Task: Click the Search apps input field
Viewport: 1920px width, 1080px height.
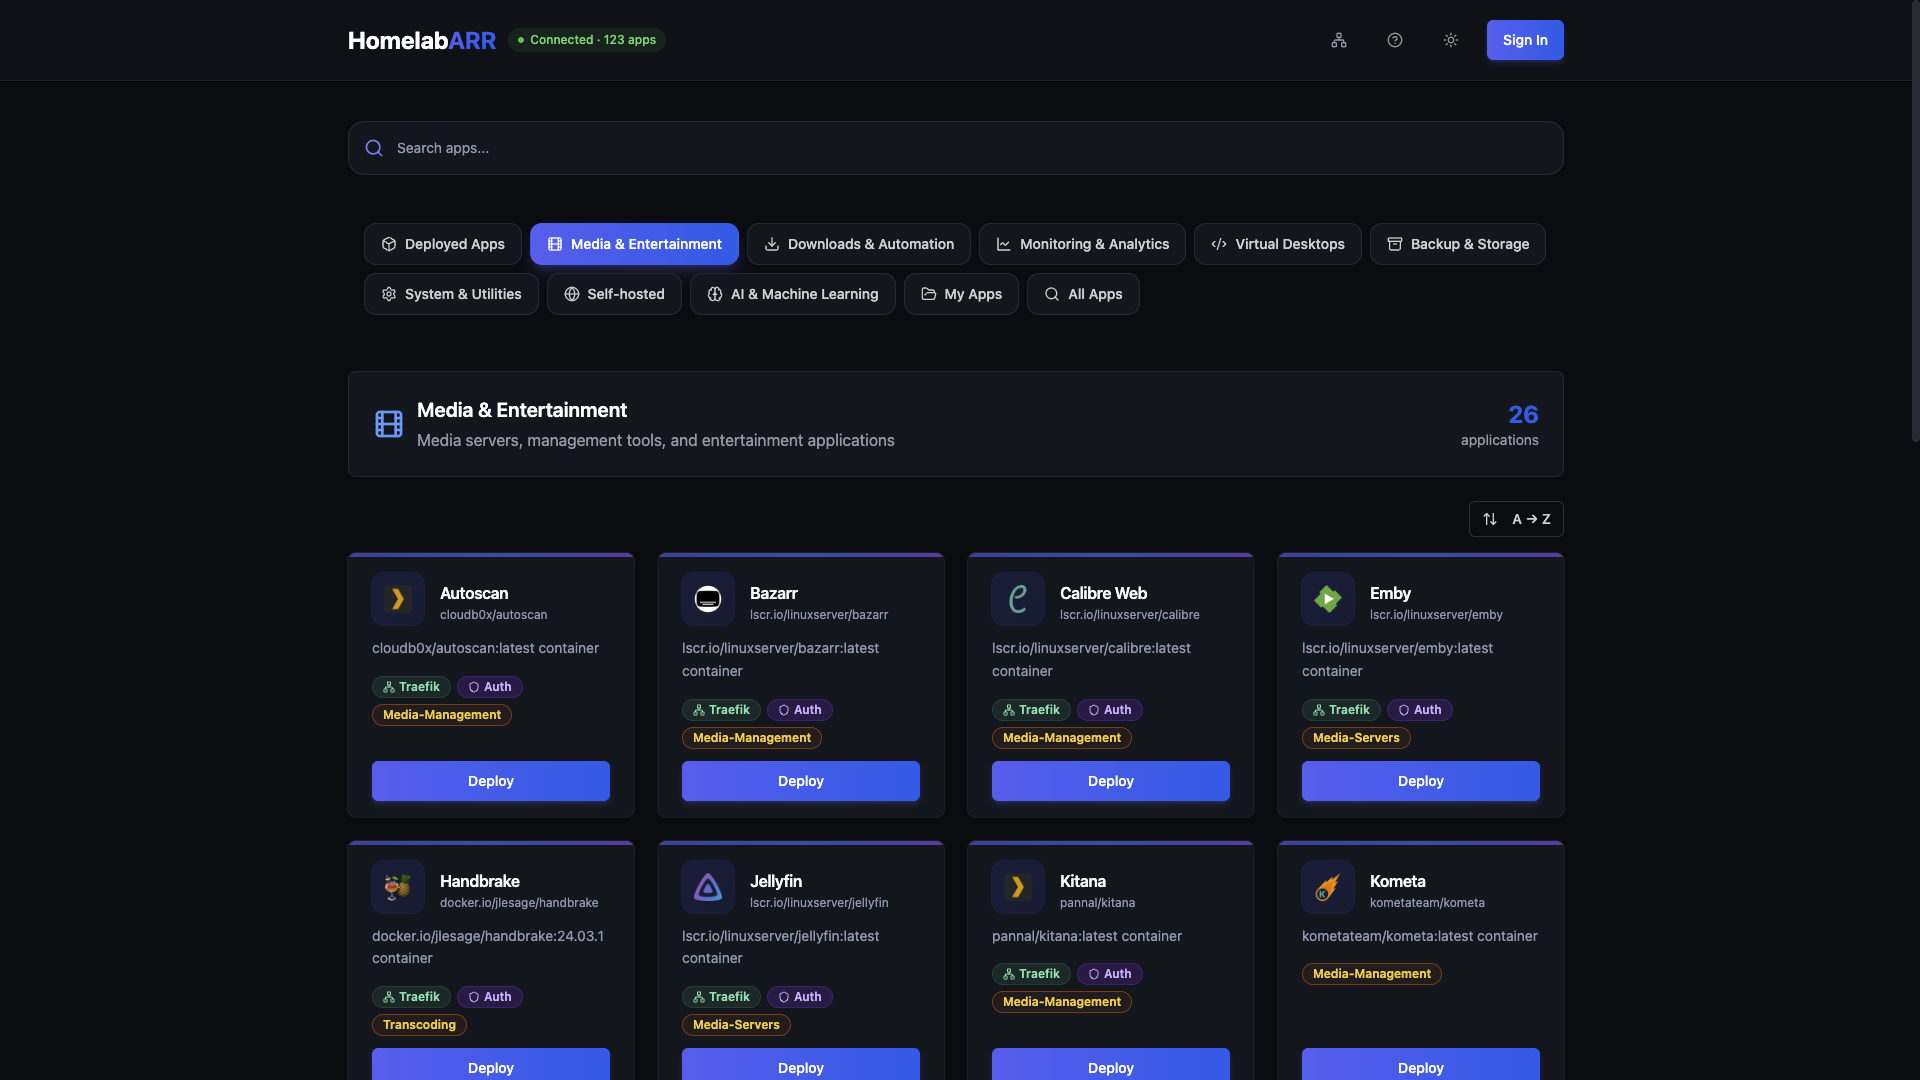Action: click(955, 148)
